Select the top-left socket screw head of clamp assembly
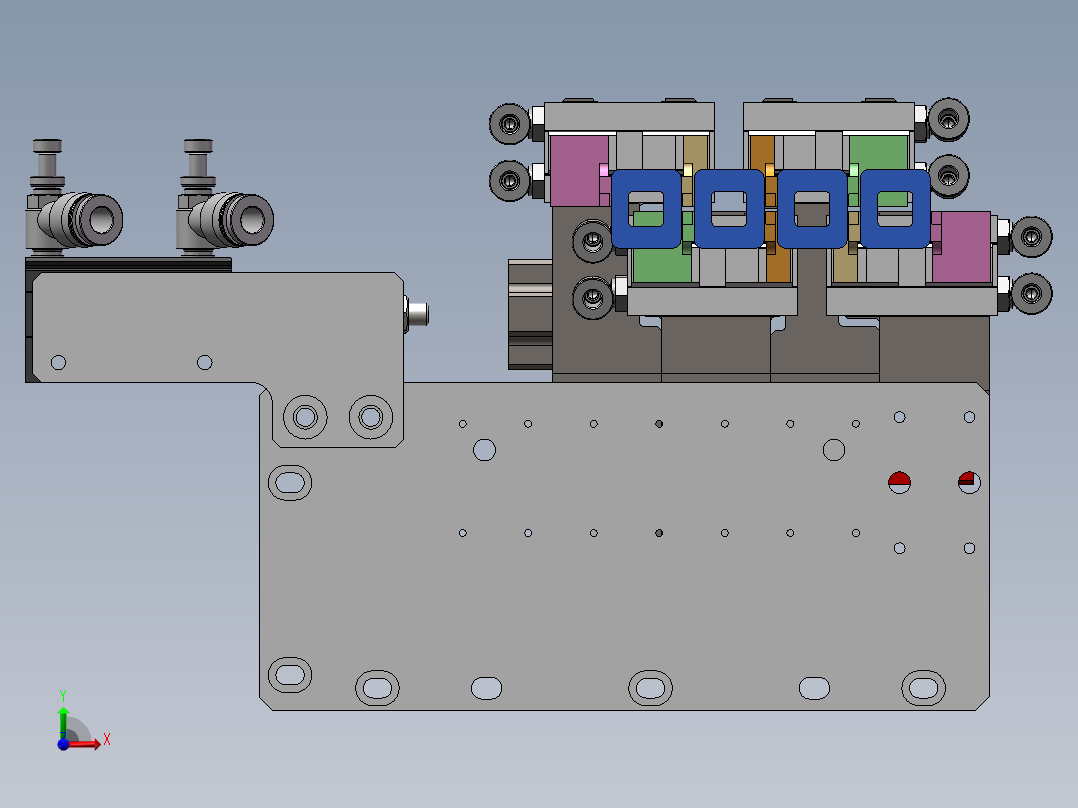Viewport: 1078px width, 808px height. [509, 124]
